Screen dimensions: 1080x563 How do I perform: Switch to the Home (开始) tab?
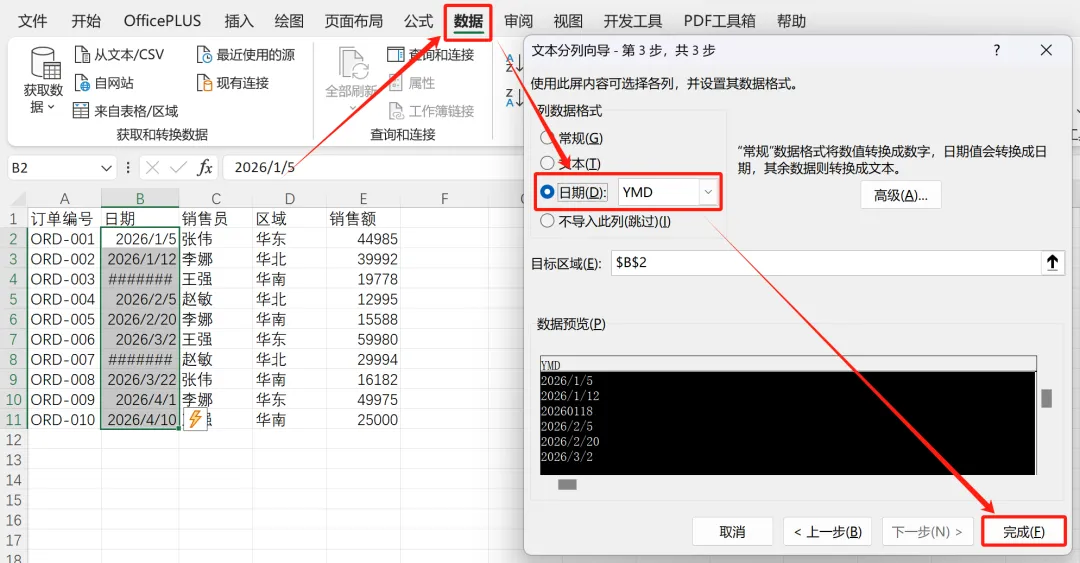[86, 21]
